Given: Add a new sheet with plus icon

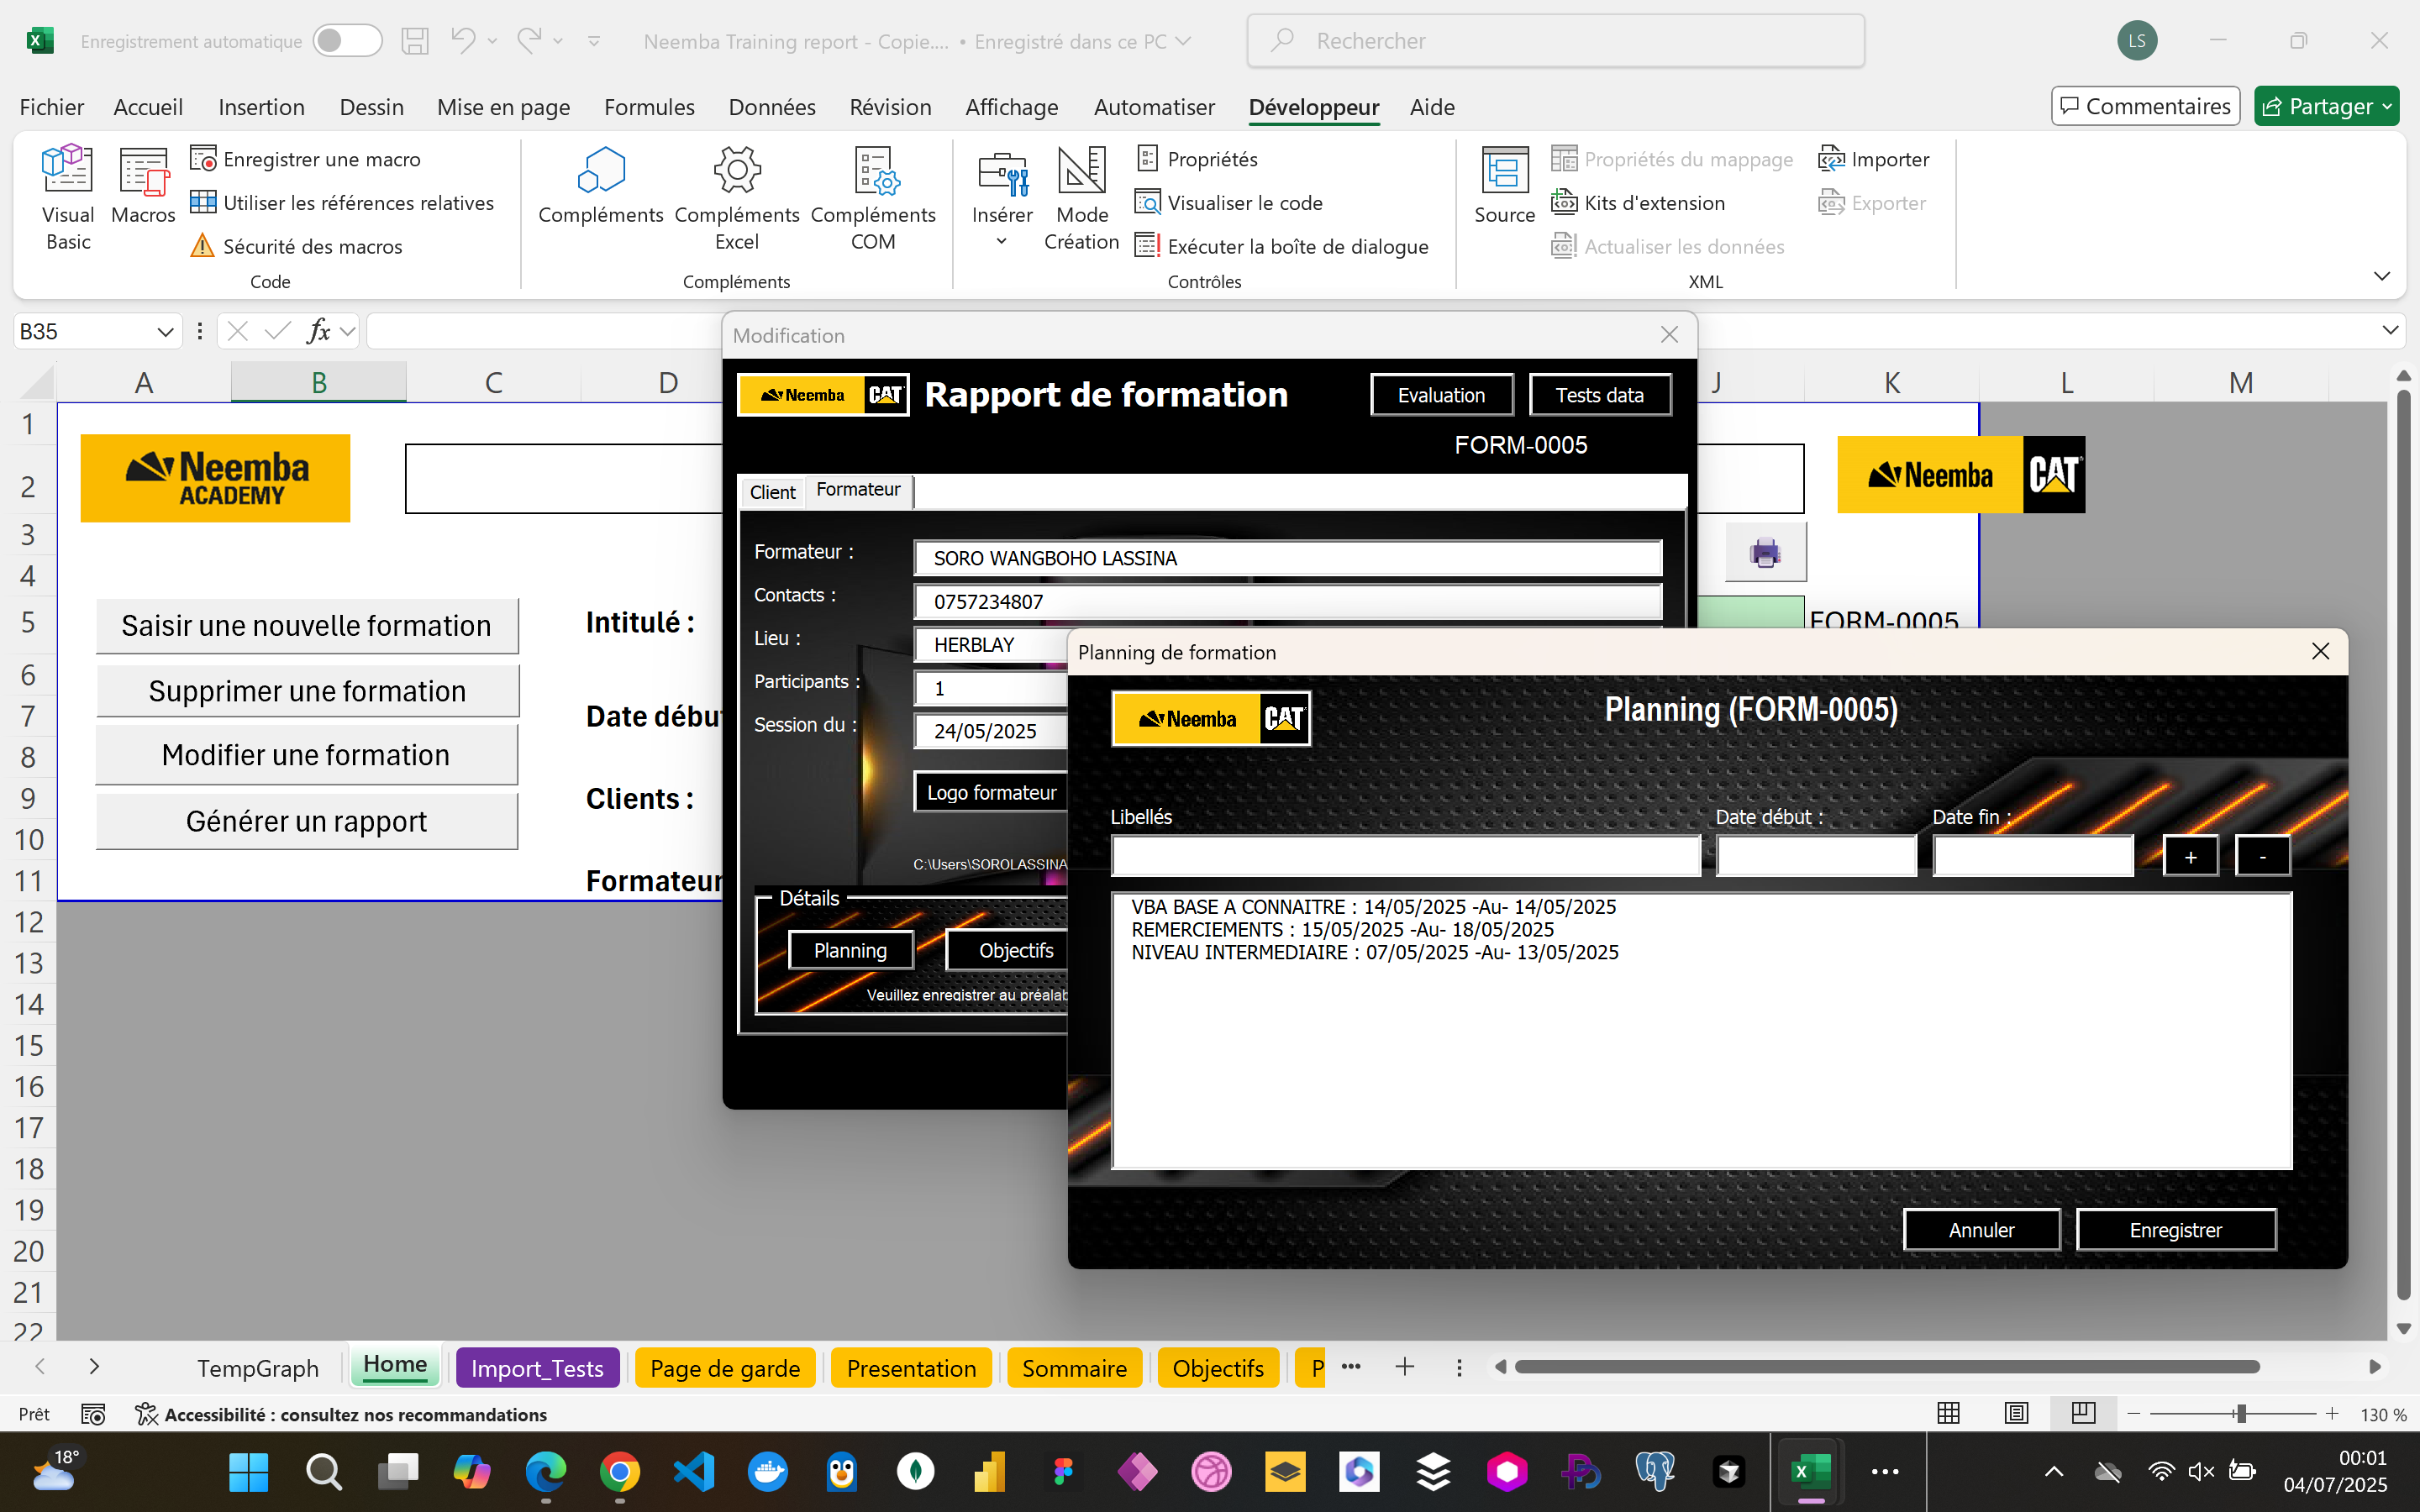Looking at the screenshot, I should (x=1404, y=1366).
